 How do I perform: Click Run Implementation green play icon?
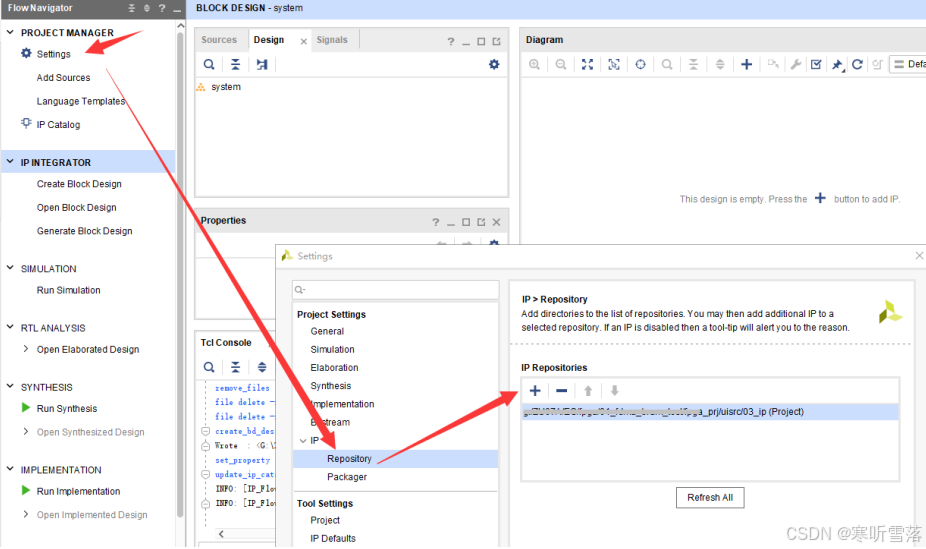coord(25,491)
